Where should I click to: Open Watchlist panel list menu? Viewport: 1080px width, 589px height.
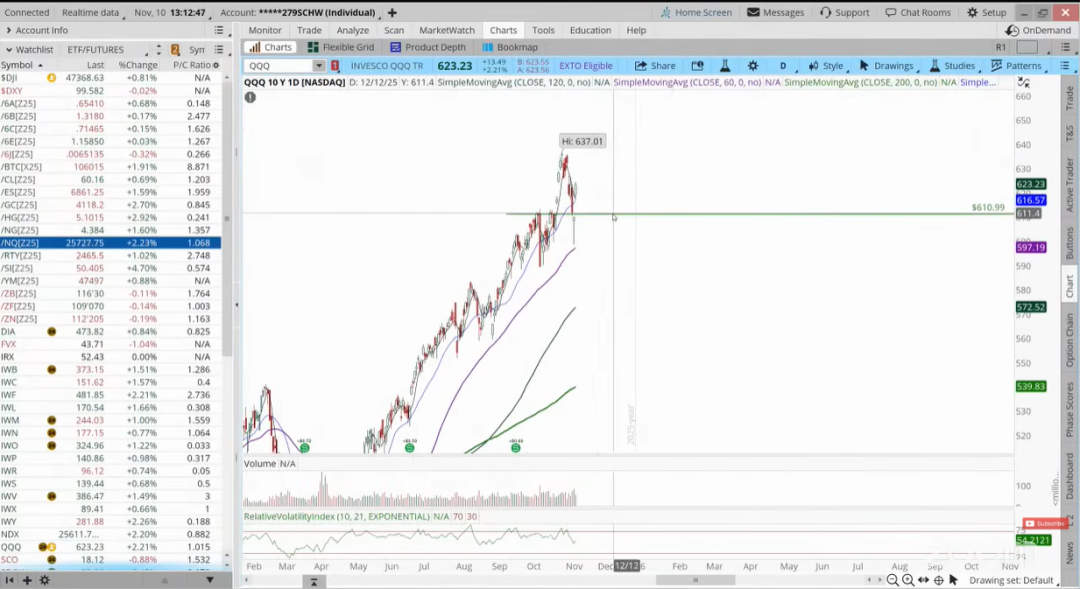tap(218, 50)
